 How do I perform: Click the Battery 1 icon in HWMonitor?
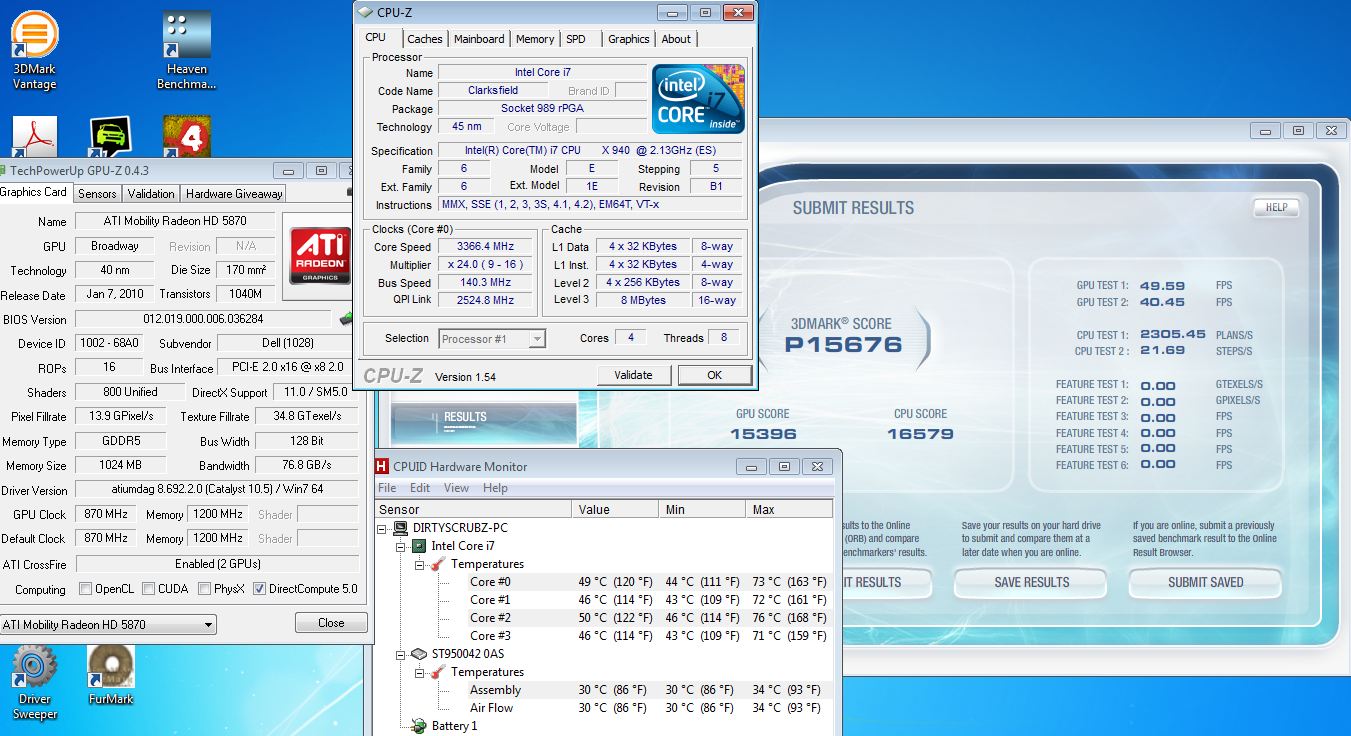click(x=420, y=726)
